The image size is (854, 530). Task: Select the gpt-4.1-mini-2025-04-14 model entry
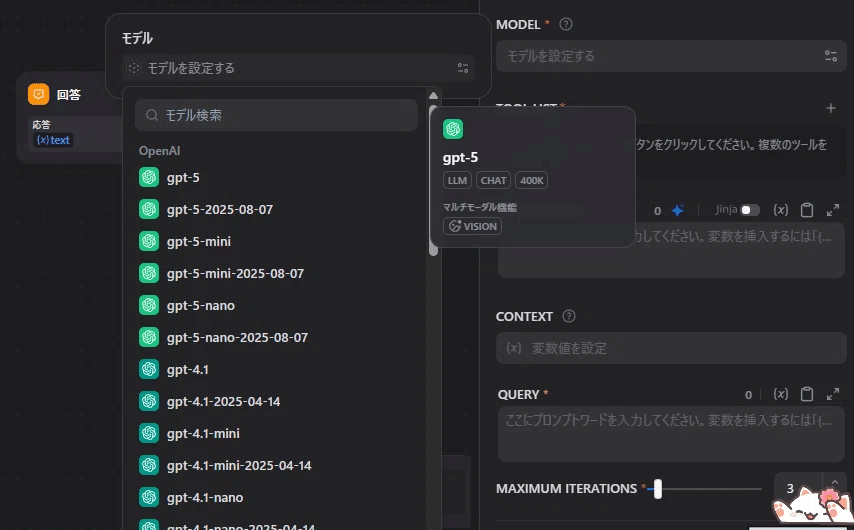[x=239, y=466]
